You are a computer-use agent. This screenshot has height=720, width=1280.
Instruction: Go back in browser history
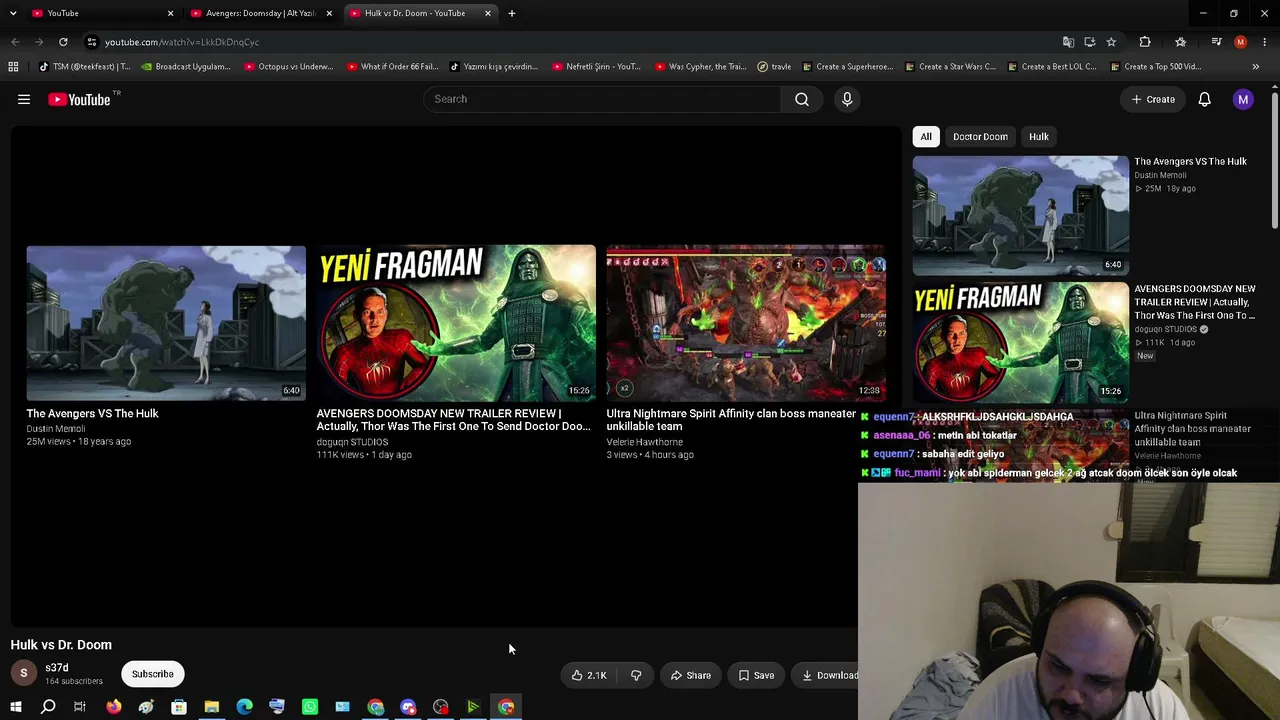(15, 42)
